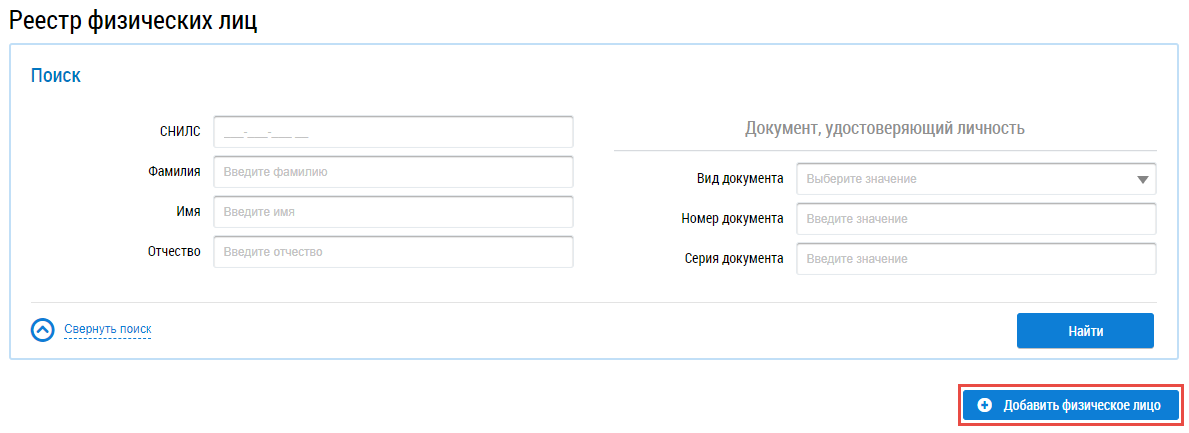Image resolution: width=1189 pixels, height=433 pixels.
Task: Focus the Введите отчество field
Action: pyautogui.click(x=393, y=252)
